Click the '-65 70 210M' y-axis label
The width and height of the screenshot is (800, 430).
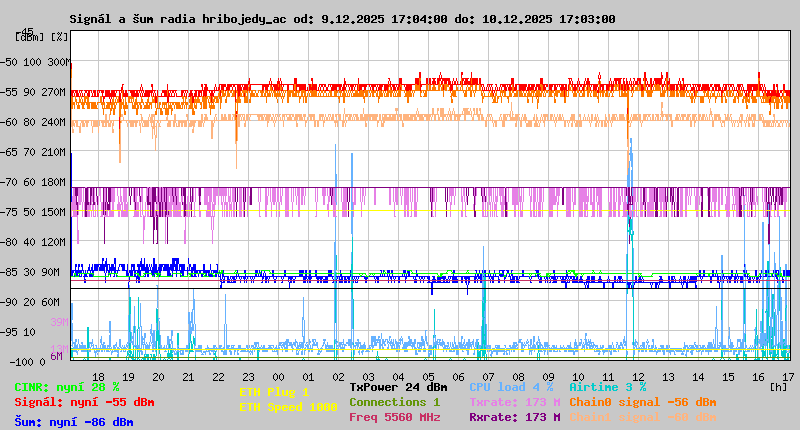point(35,153)
